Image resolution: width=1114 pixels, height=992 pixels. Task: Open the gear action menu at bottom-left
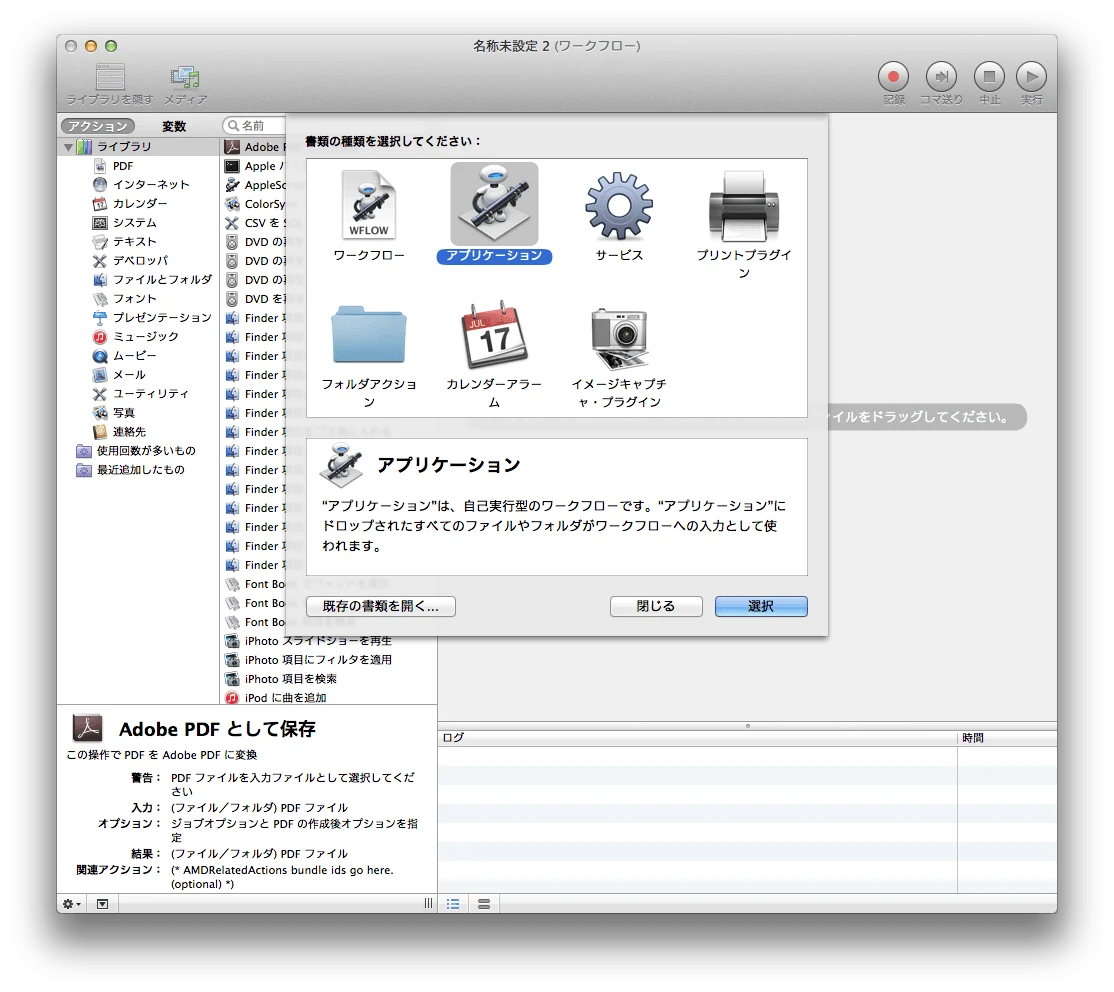(x=71, y=904)
